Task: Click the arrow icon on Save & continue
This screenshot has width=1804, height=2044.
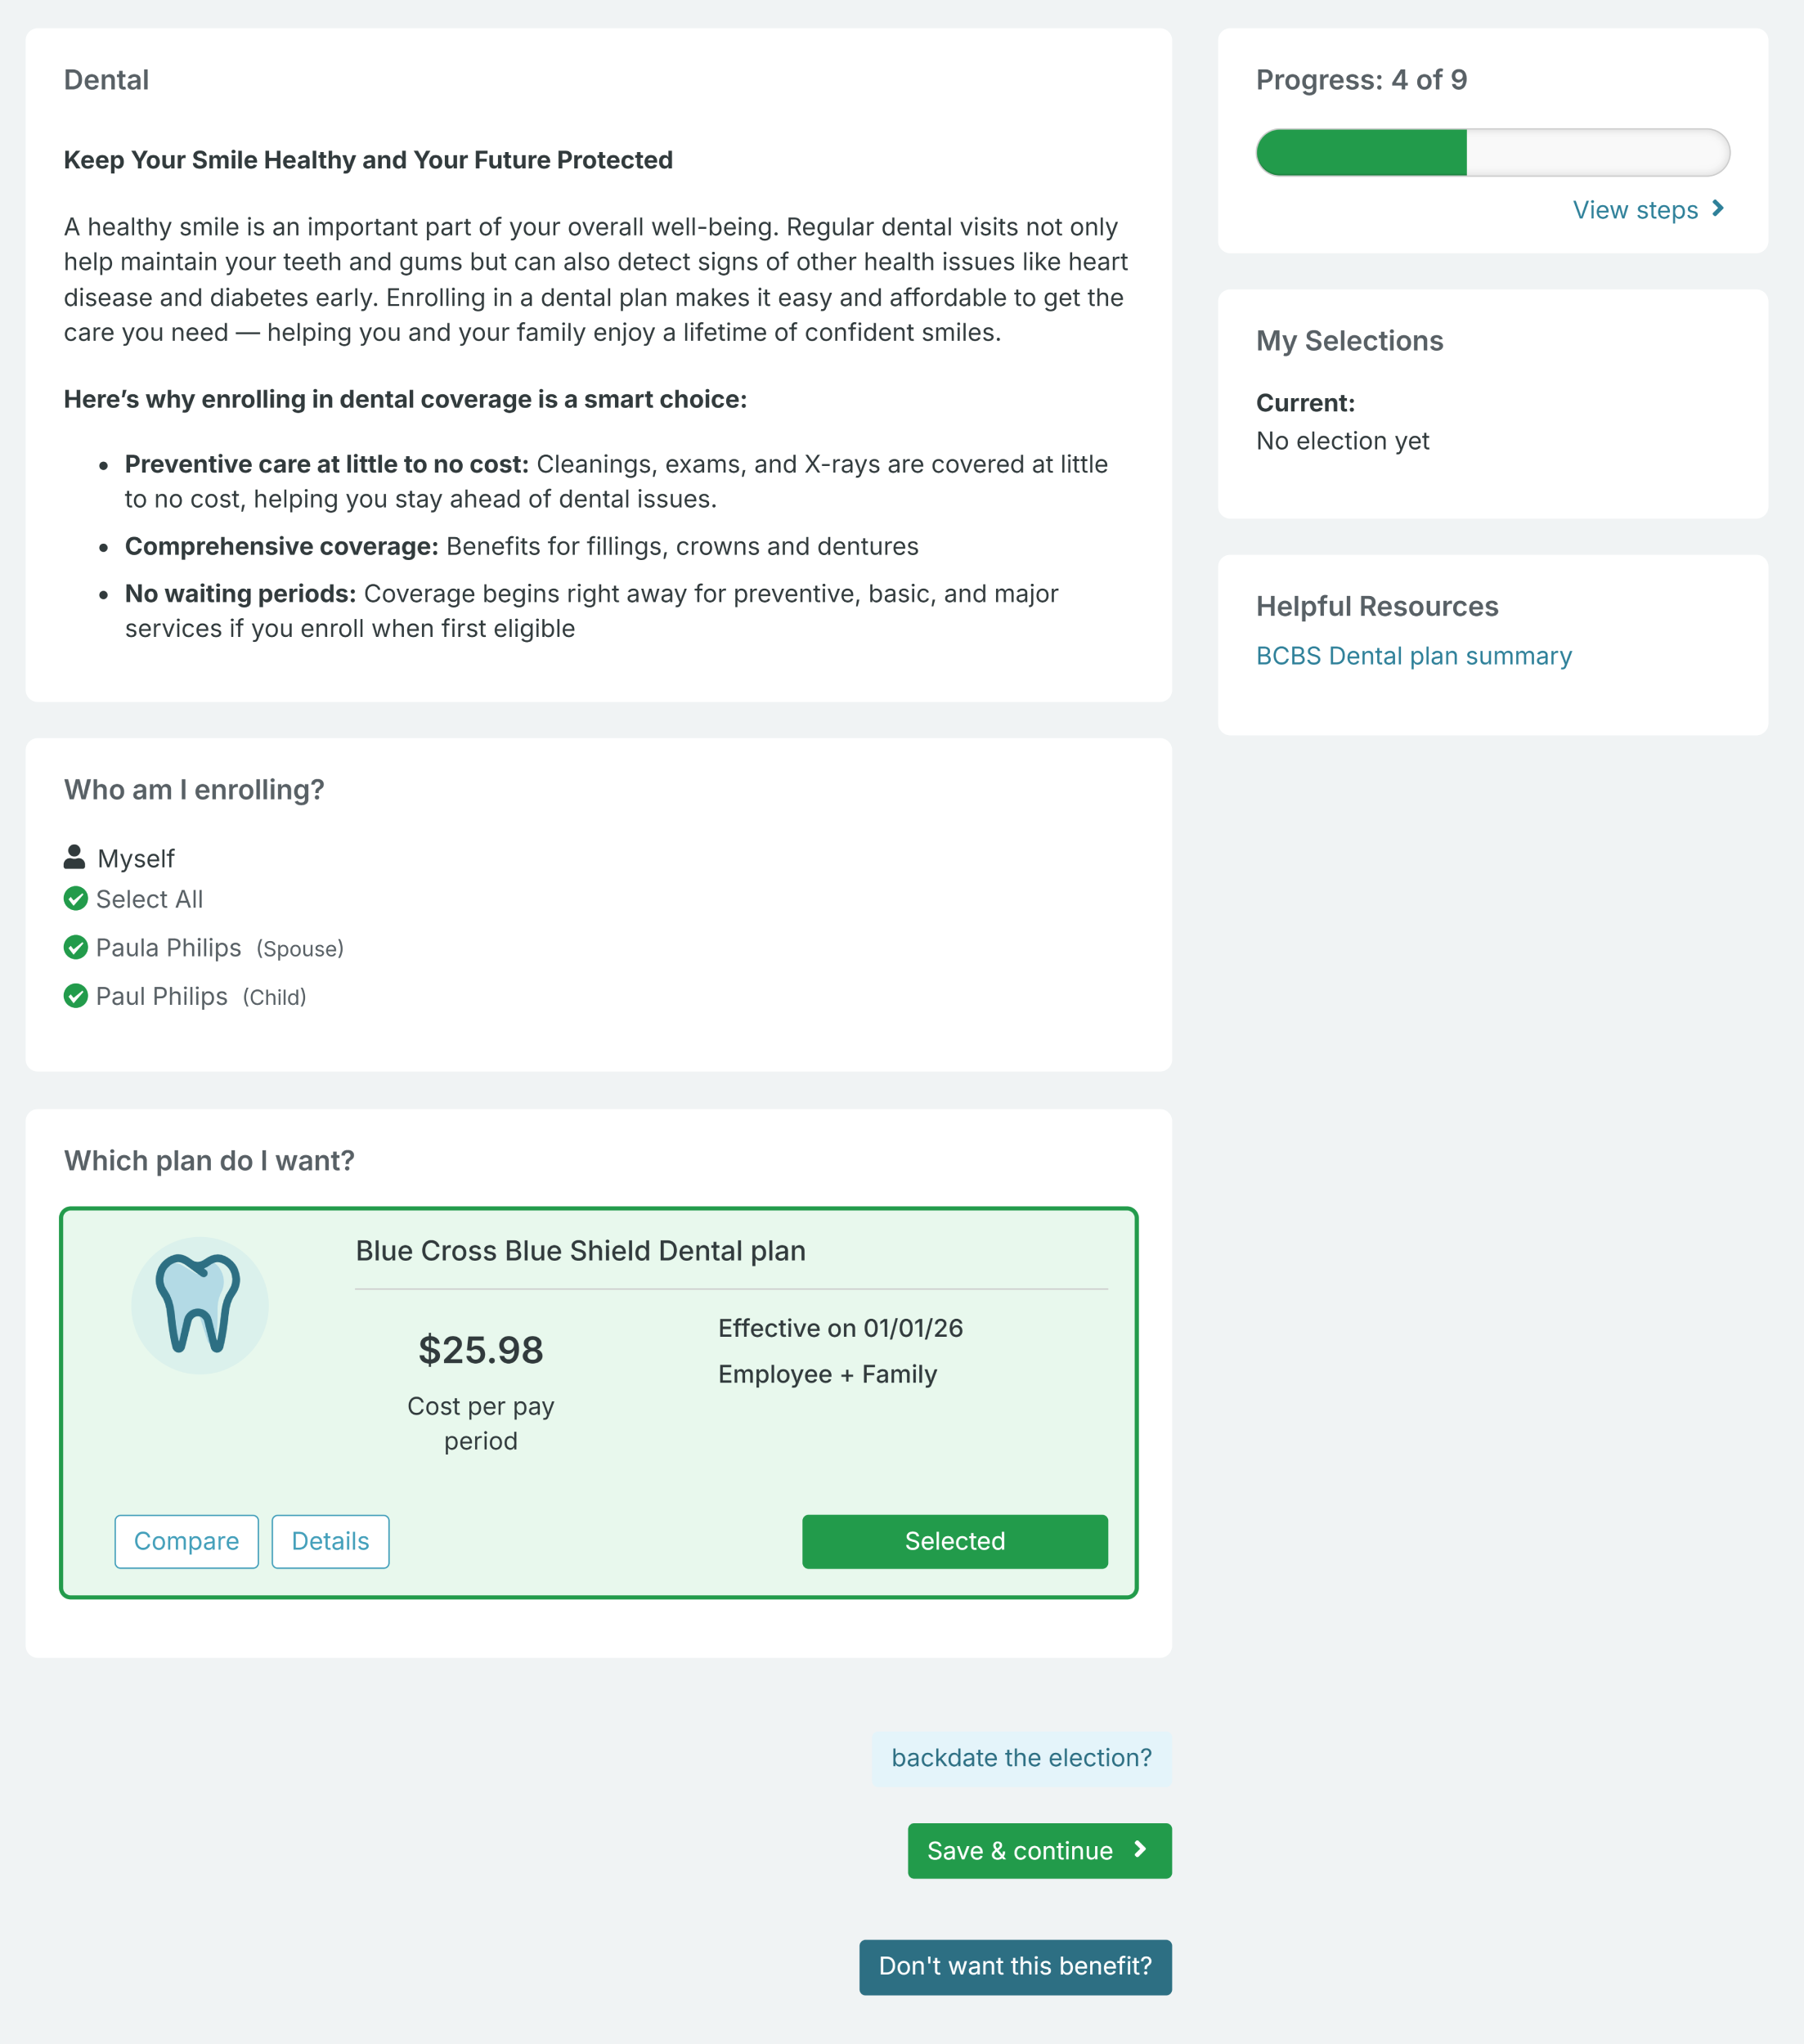Action: point(1140,1850)
